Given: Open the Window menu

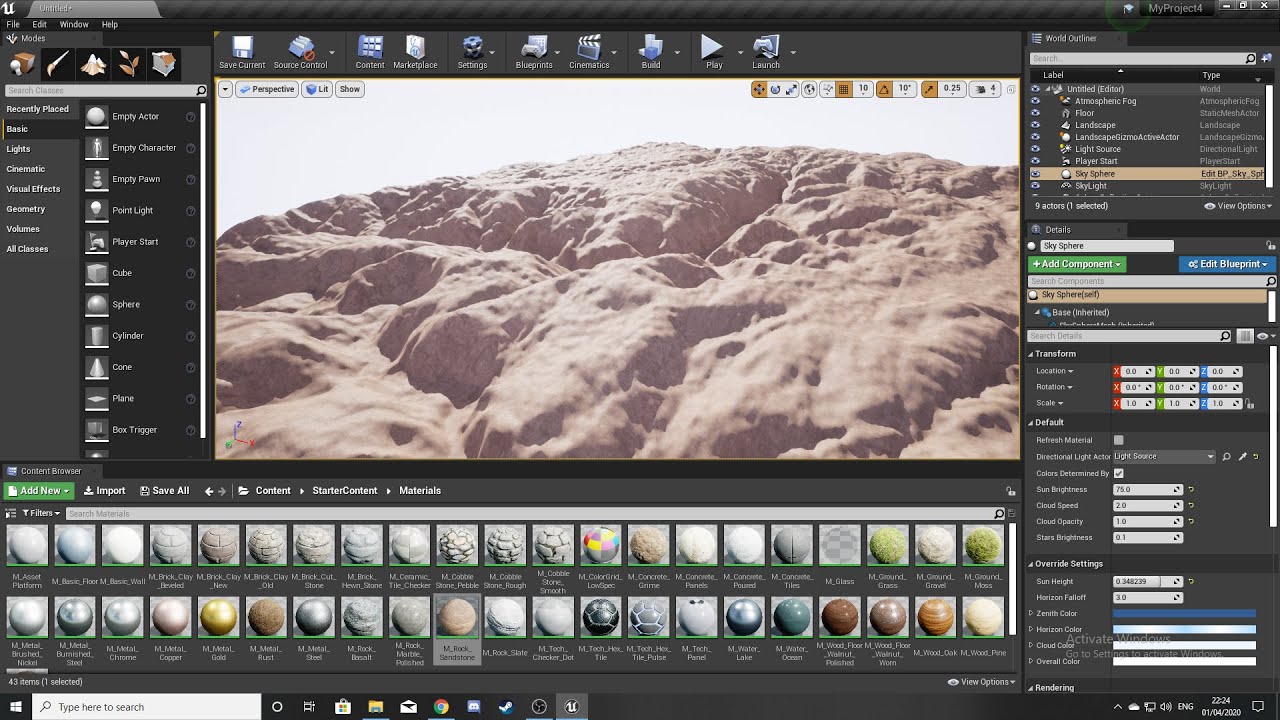Looking at the screenshot, I should 74,24.
